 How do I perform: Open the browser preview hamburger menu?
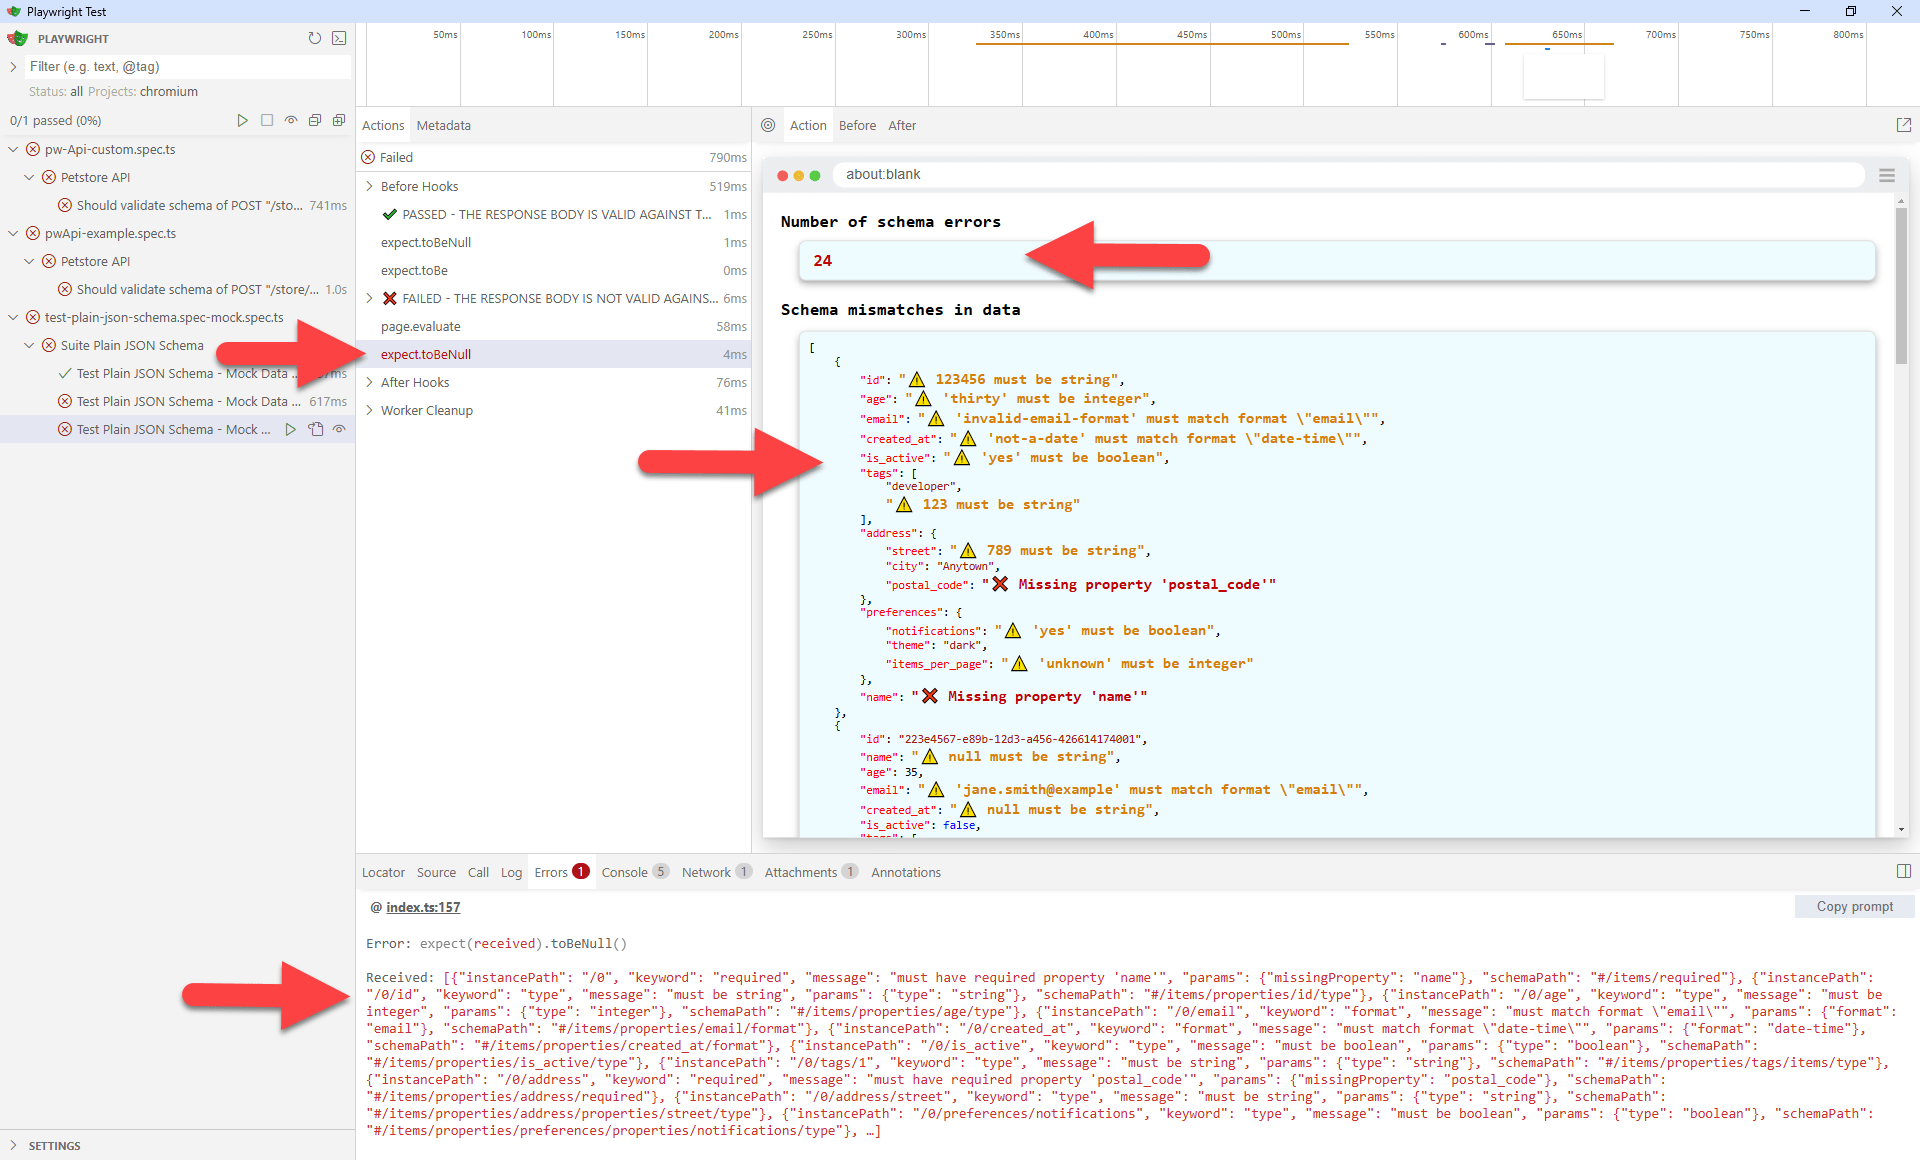pos(1887,175)
